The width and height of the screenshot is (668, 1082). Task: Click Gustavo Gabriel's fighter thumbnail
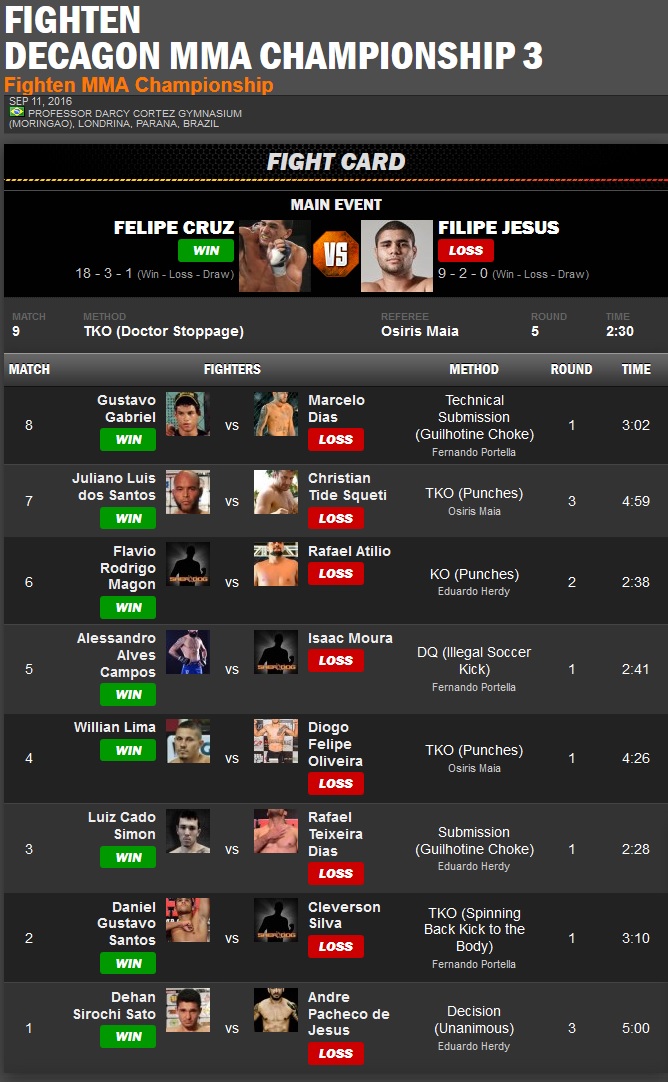188,414
